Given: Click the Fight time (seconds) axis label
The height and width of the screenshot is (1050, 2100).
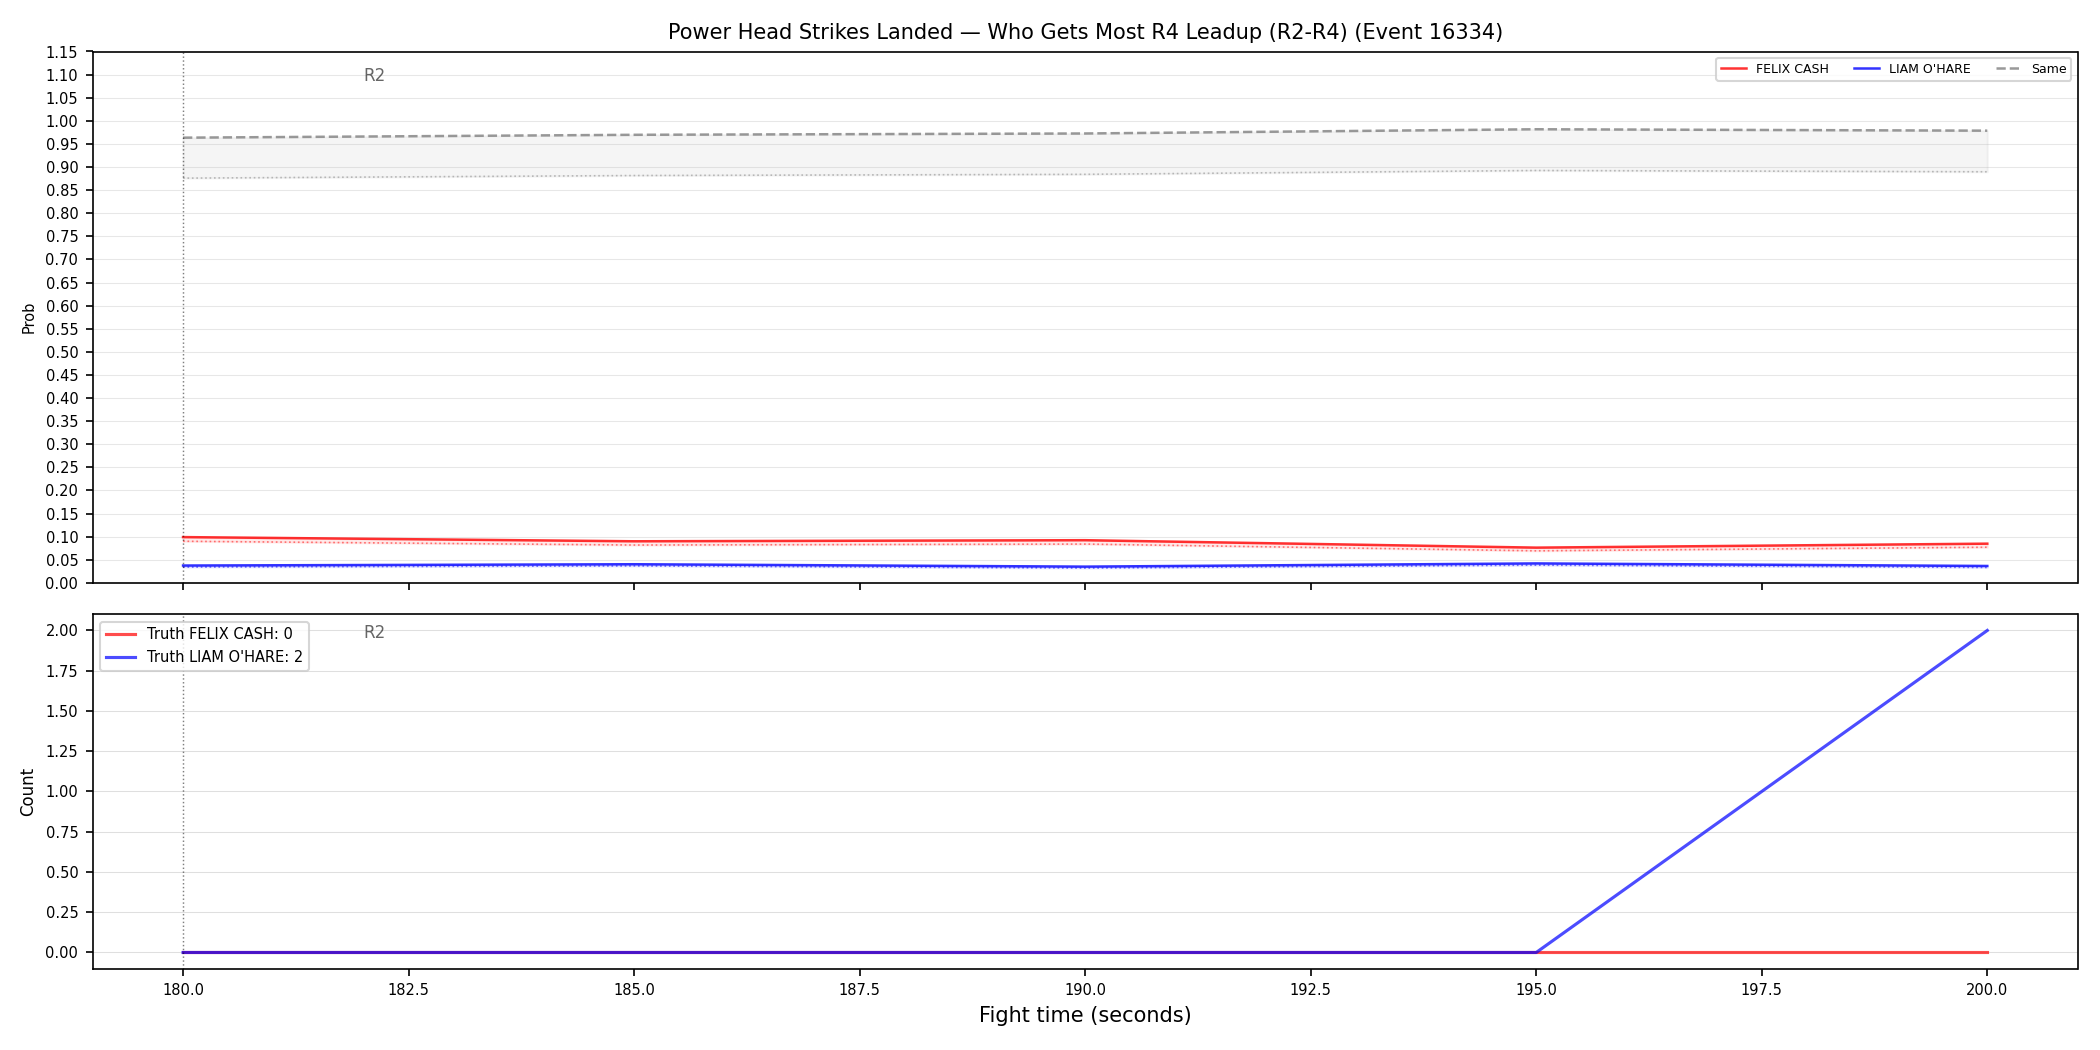Looking at the screenshot, I should click(x=1085, y=1015).
